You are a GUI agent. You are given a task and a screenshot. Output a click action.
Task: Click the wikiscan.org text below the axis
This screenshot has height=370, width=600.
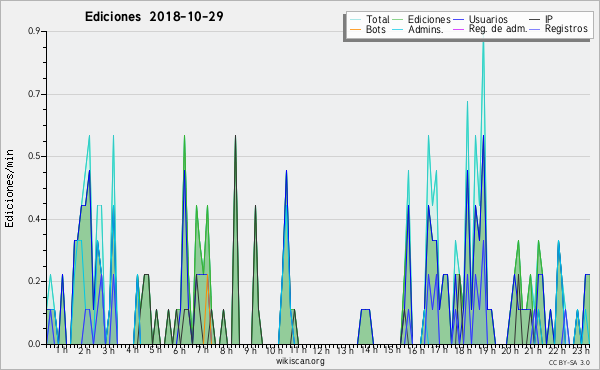[x=300, y=361]
